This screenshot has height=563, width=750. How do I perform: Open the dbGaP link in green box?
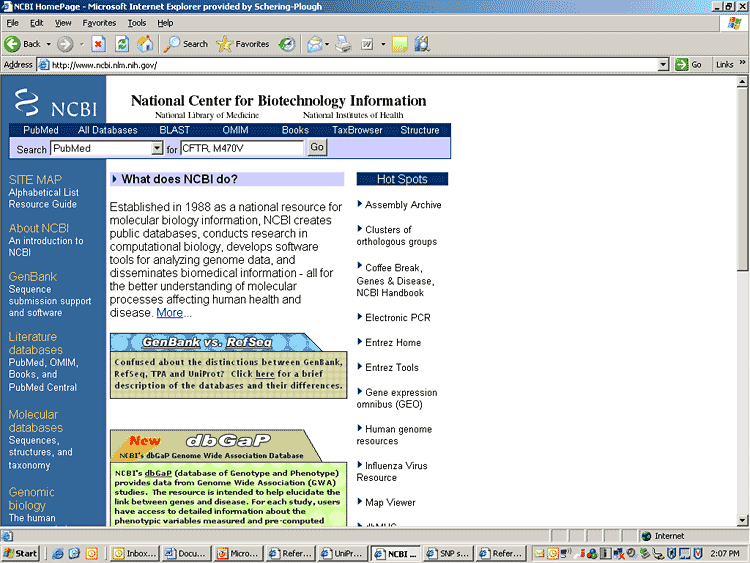158,473
